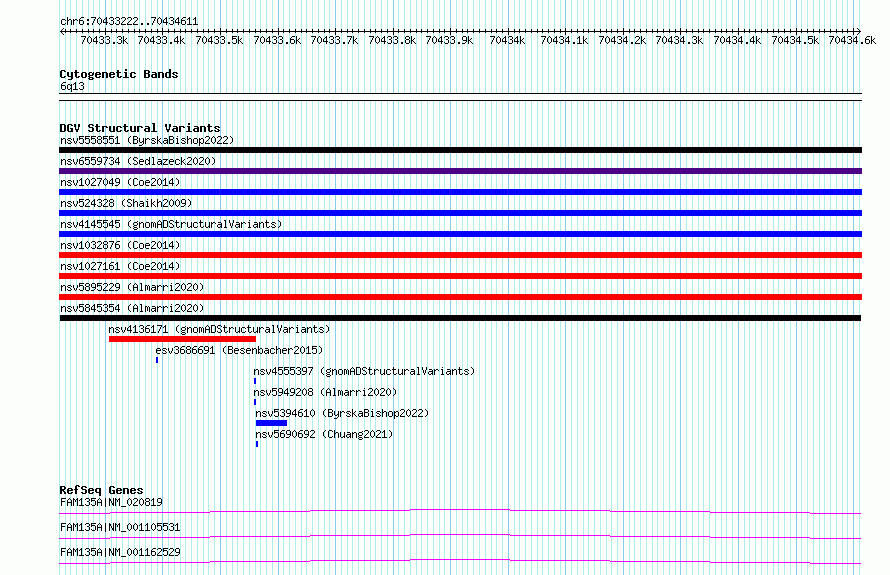Open the nsv5690692 (Chuang2021) label
The width and height of the screenshot is (890, 575).
coord(324,434)
